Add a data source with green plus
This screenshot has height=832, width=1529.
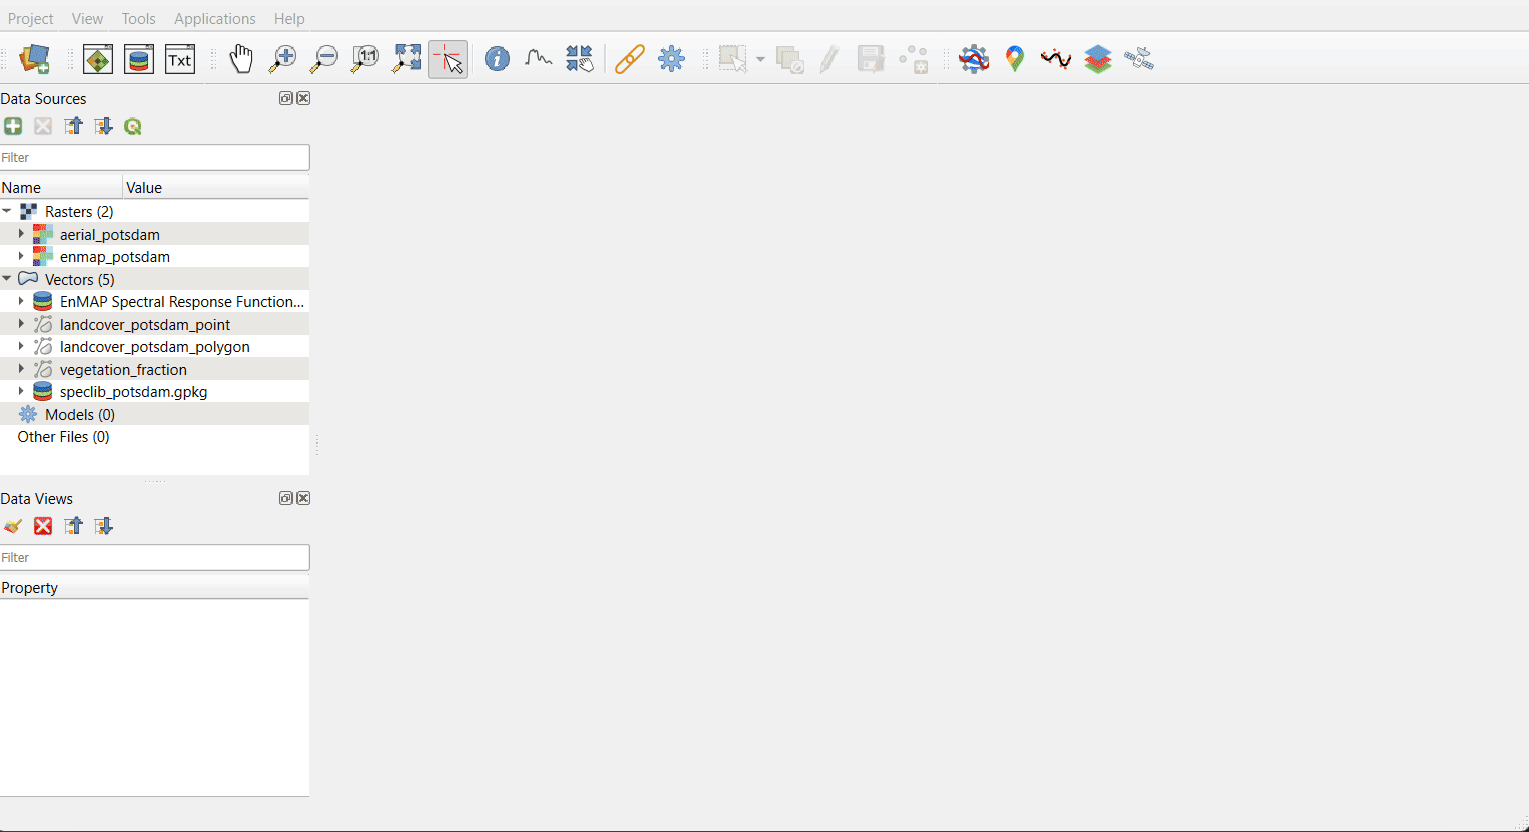[13, 126]
